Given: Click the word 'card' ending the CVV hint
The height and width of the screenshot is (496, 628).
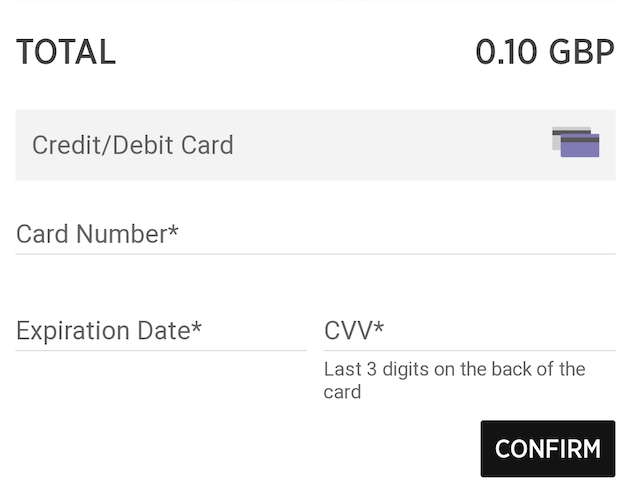Looking at the screenshot, I should point(342,392).
